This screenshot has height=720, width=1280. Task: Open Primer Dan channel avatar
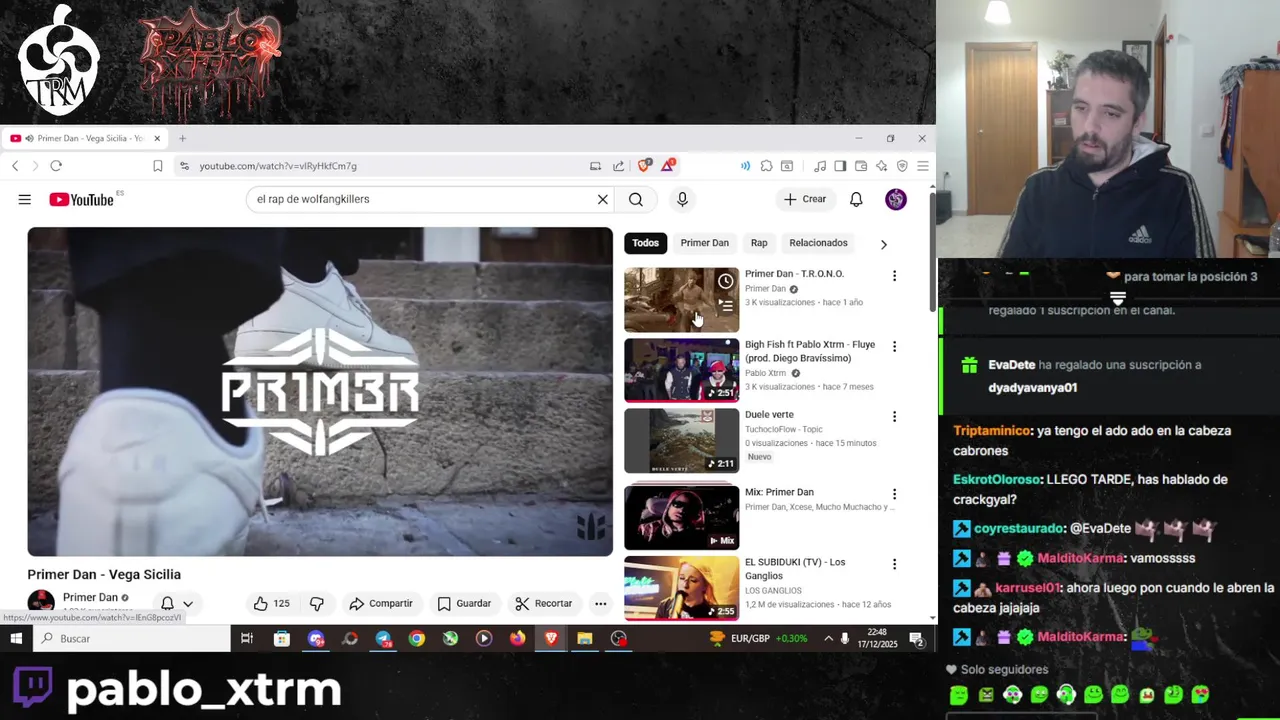pos(41,602)
